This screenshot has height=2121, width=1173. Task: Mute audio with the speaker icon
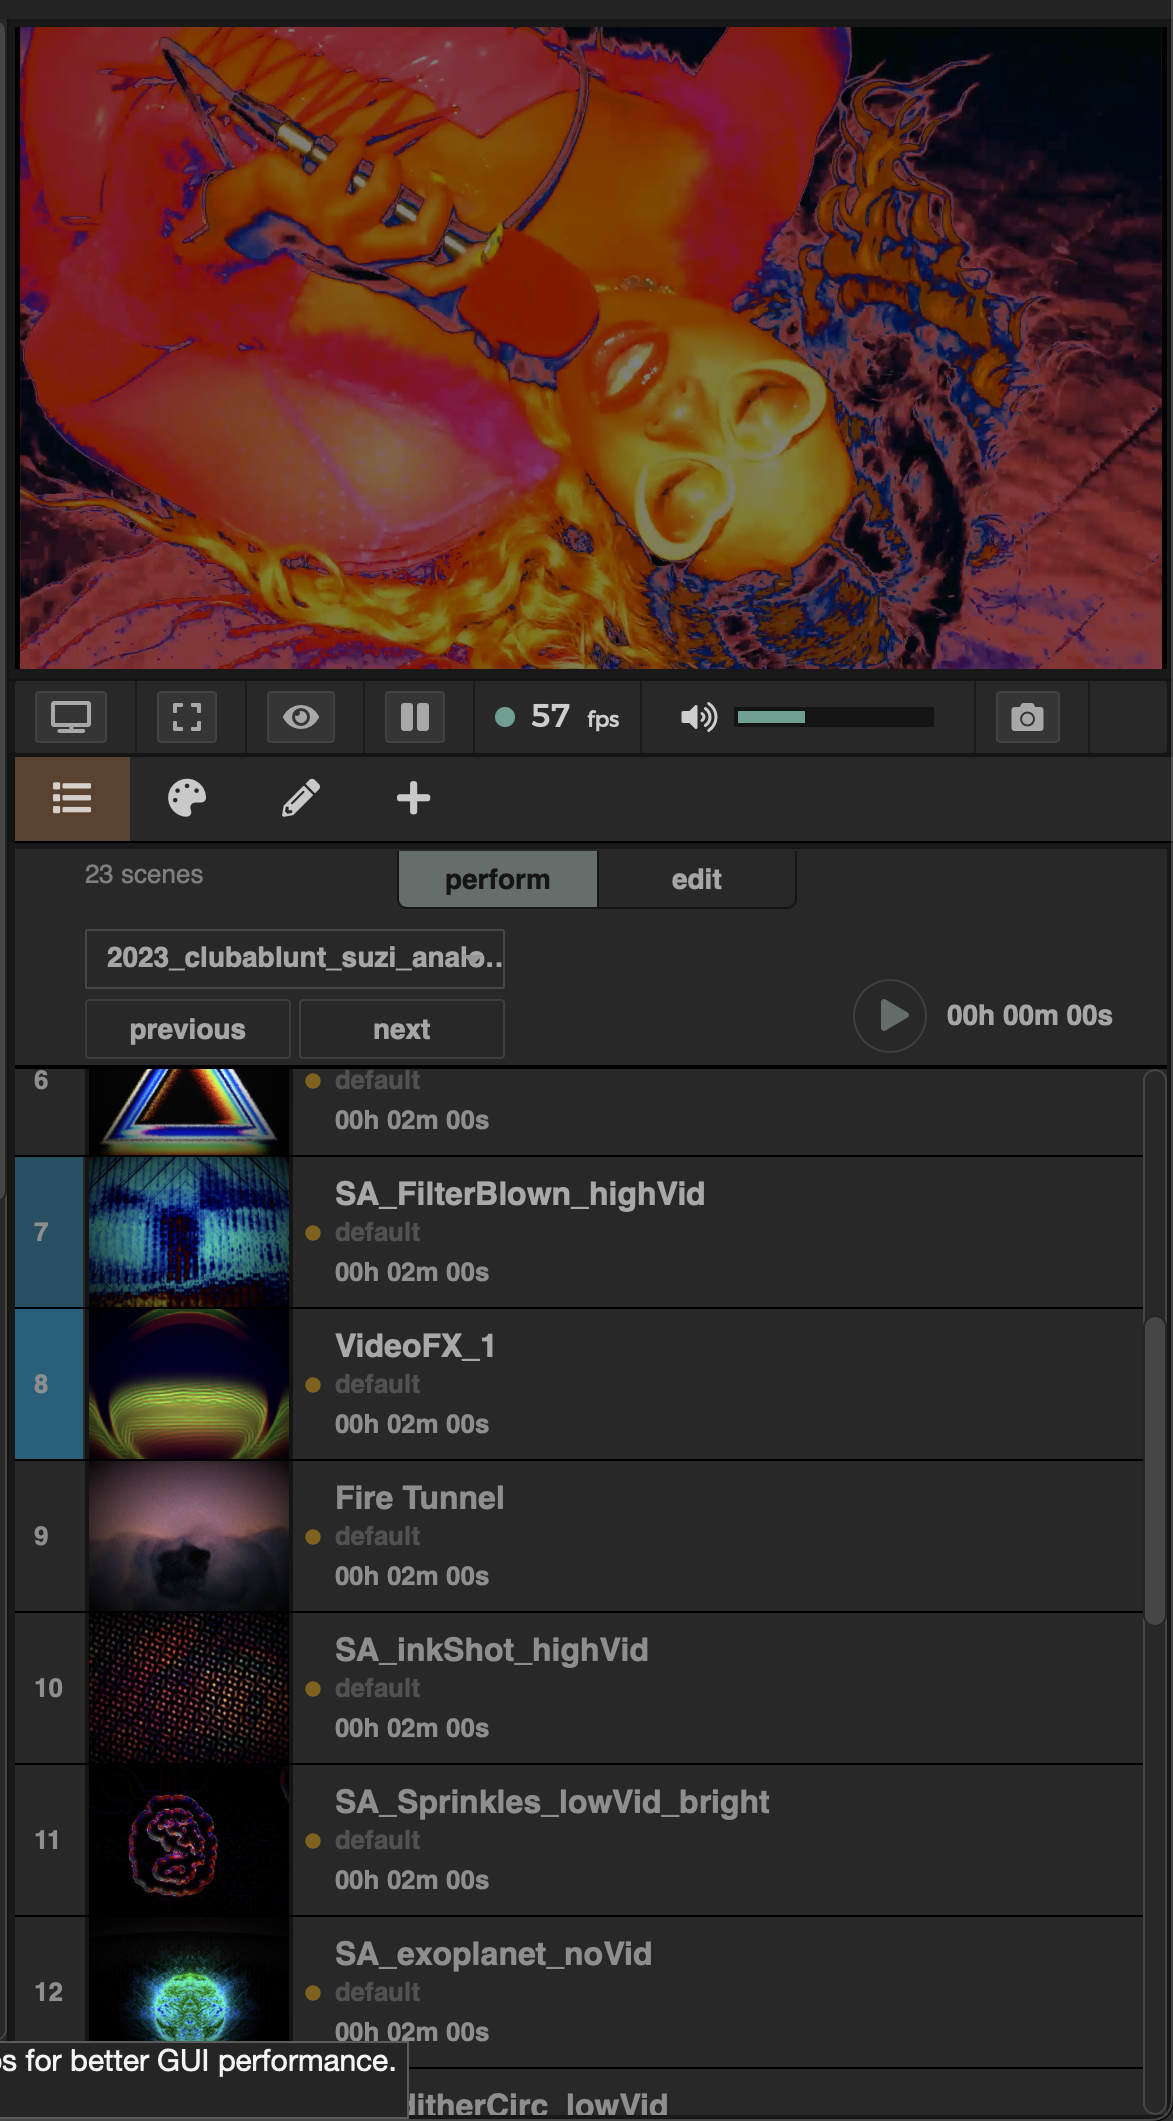coord(698,717)
